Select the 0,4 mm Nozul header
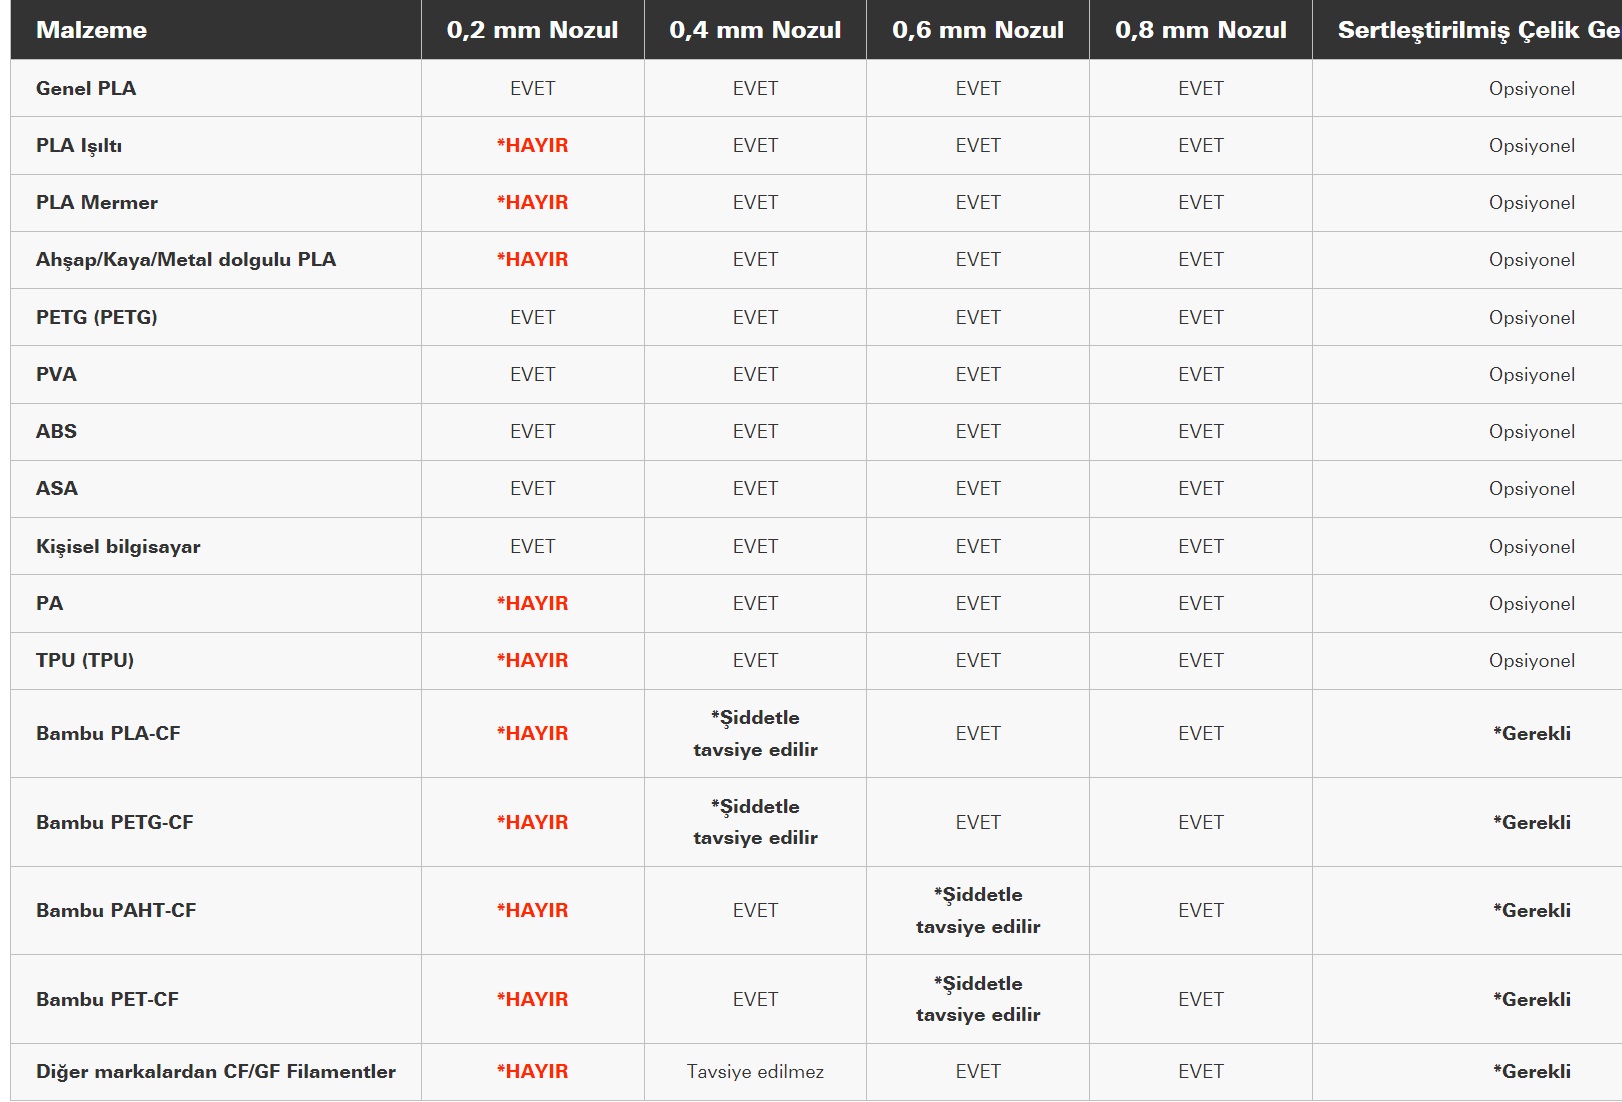1622x1102 pixels. 755,30
